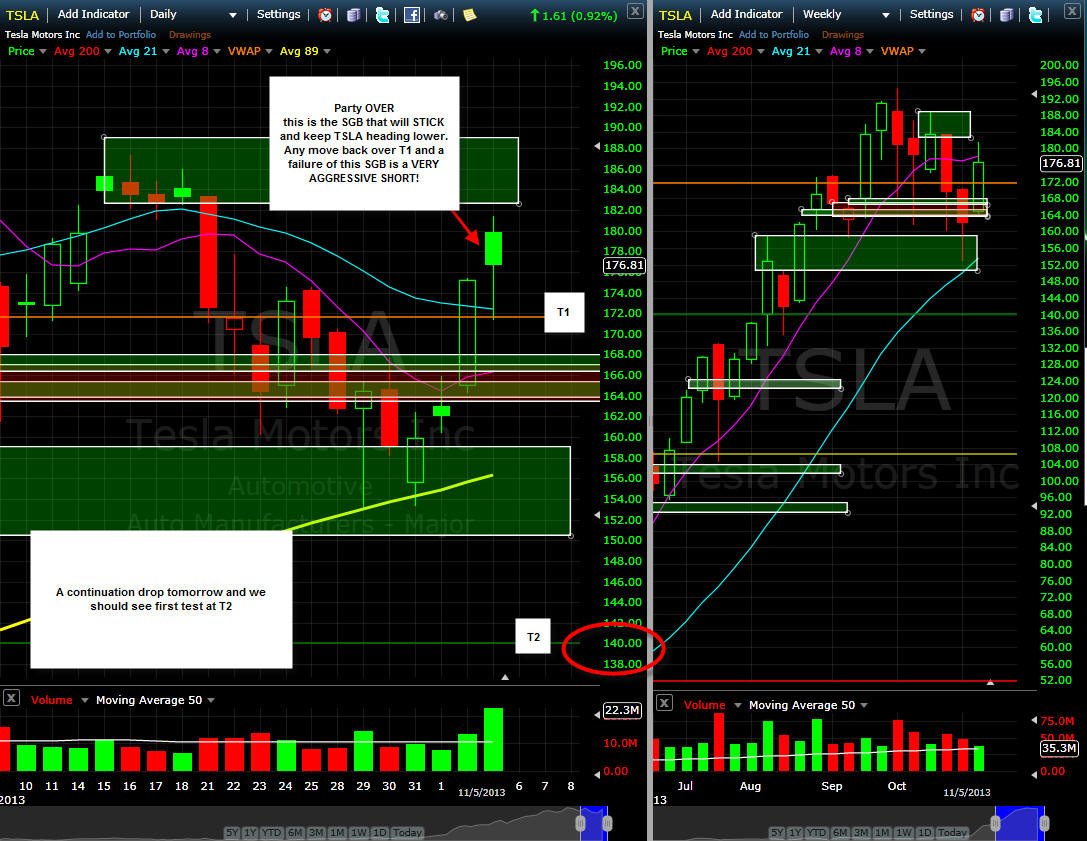Click Add to Portfolio link on daily chart
This screenshot has width=1087, height=841.
coord(121,34)
